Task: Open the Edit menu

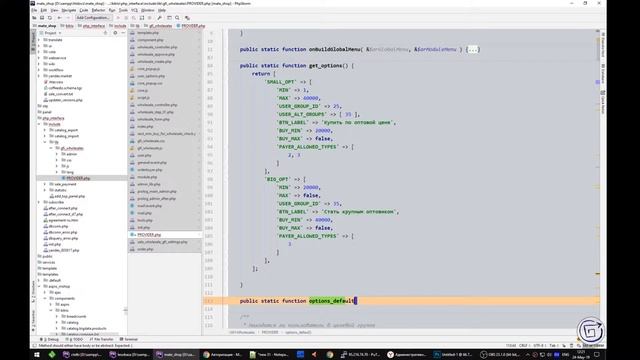Action: tap(44, 10)
